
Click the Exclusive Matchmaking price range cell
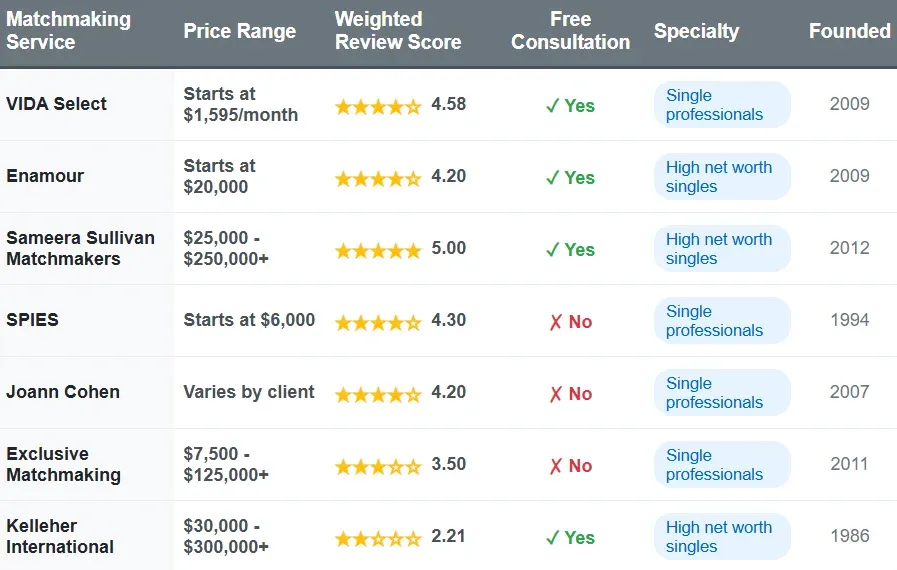point(226,464)
